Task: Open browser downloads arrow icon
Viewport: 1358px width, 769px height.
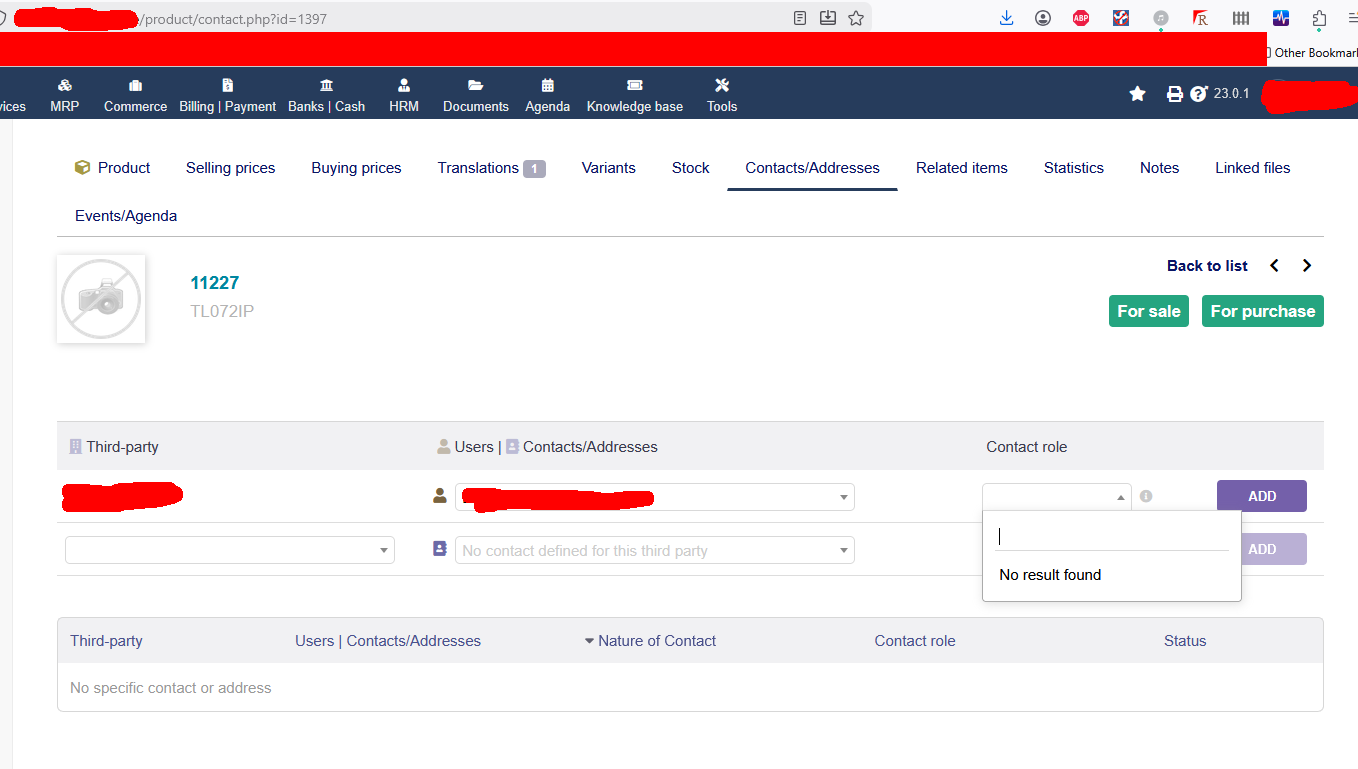Action: click(x=1007, y=18)
